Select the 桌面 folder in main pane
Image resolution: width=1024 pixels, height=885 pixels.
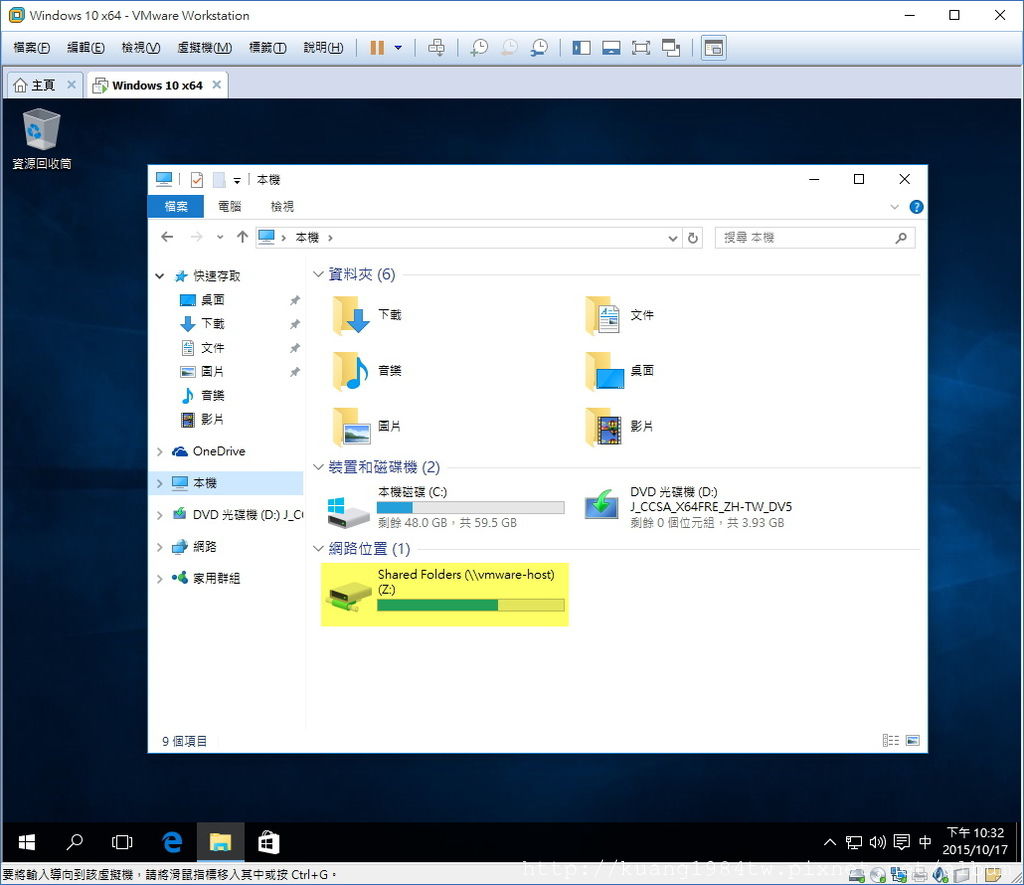(620, 371)
